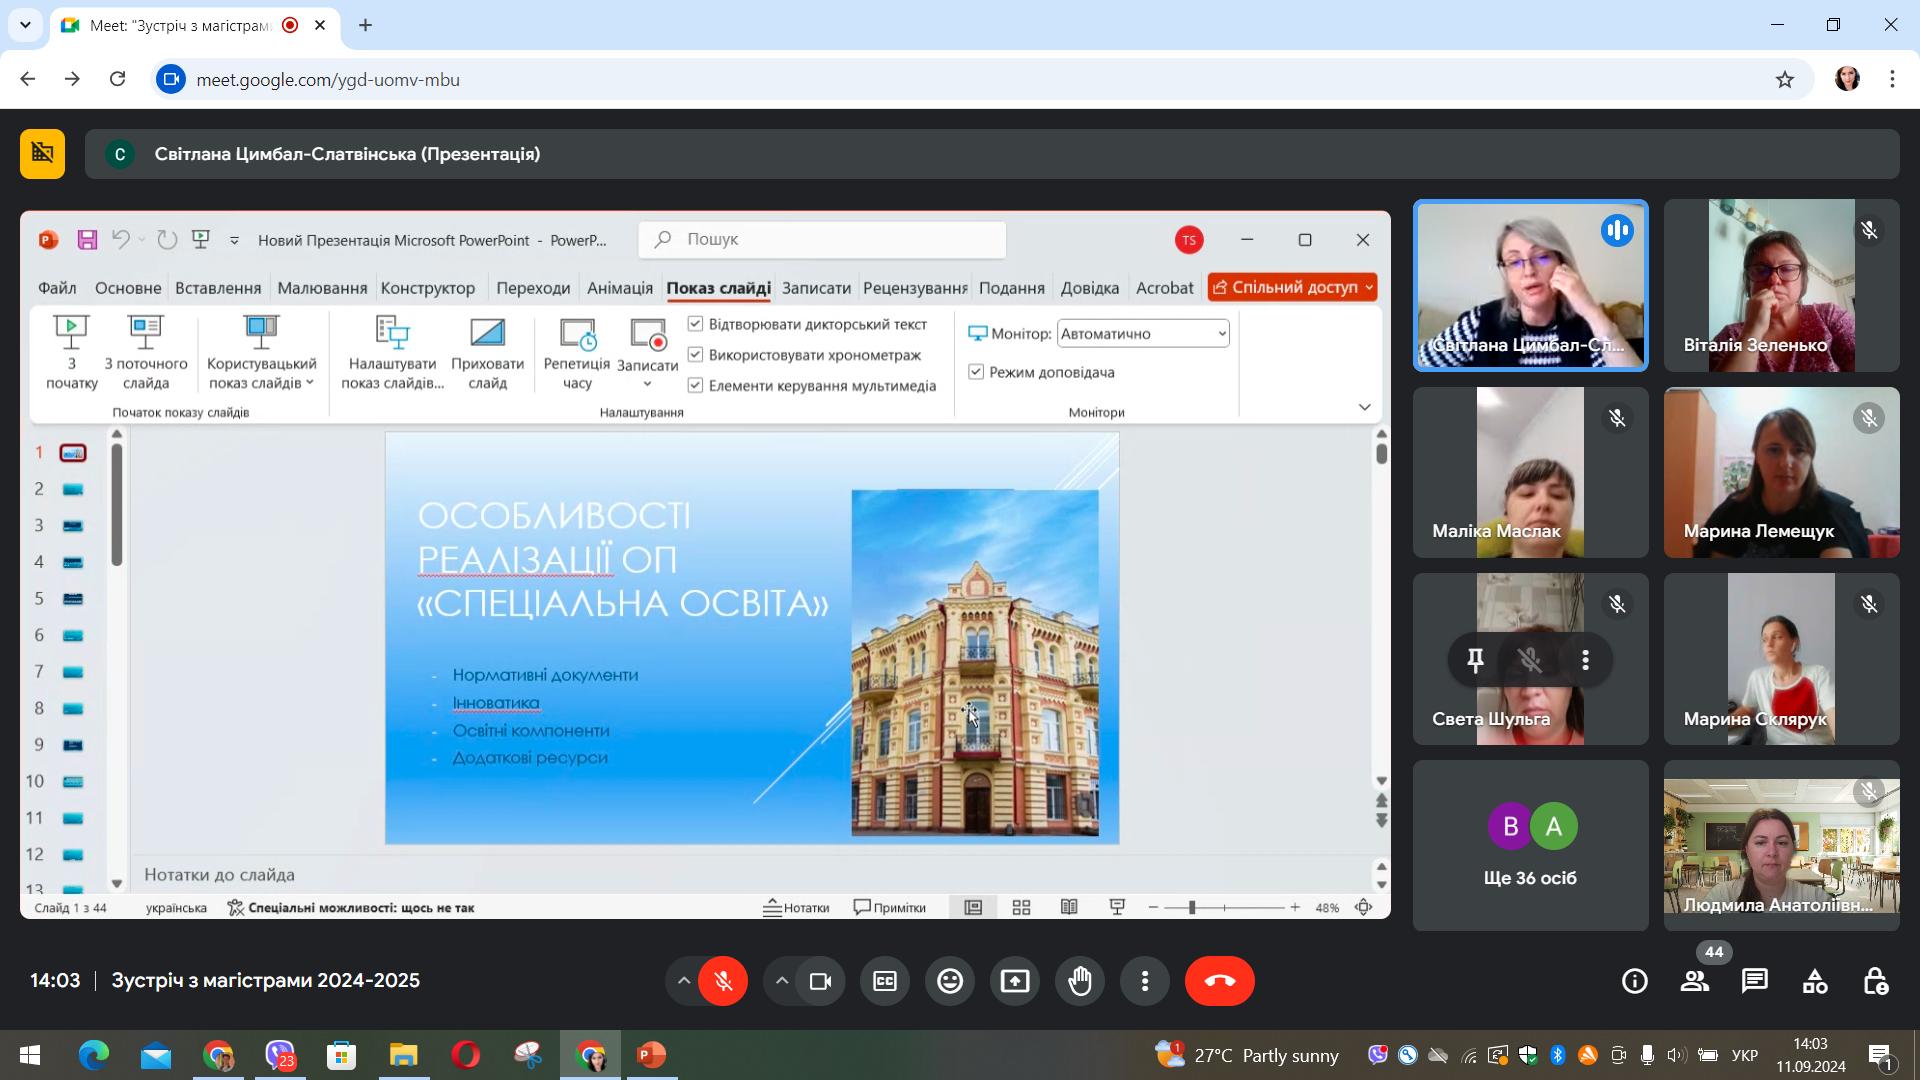Image resolution: width=1920 pixels, height=1080 pixels.
Task: Leave the call with red hang-up button
Action: click(1220, 981)
